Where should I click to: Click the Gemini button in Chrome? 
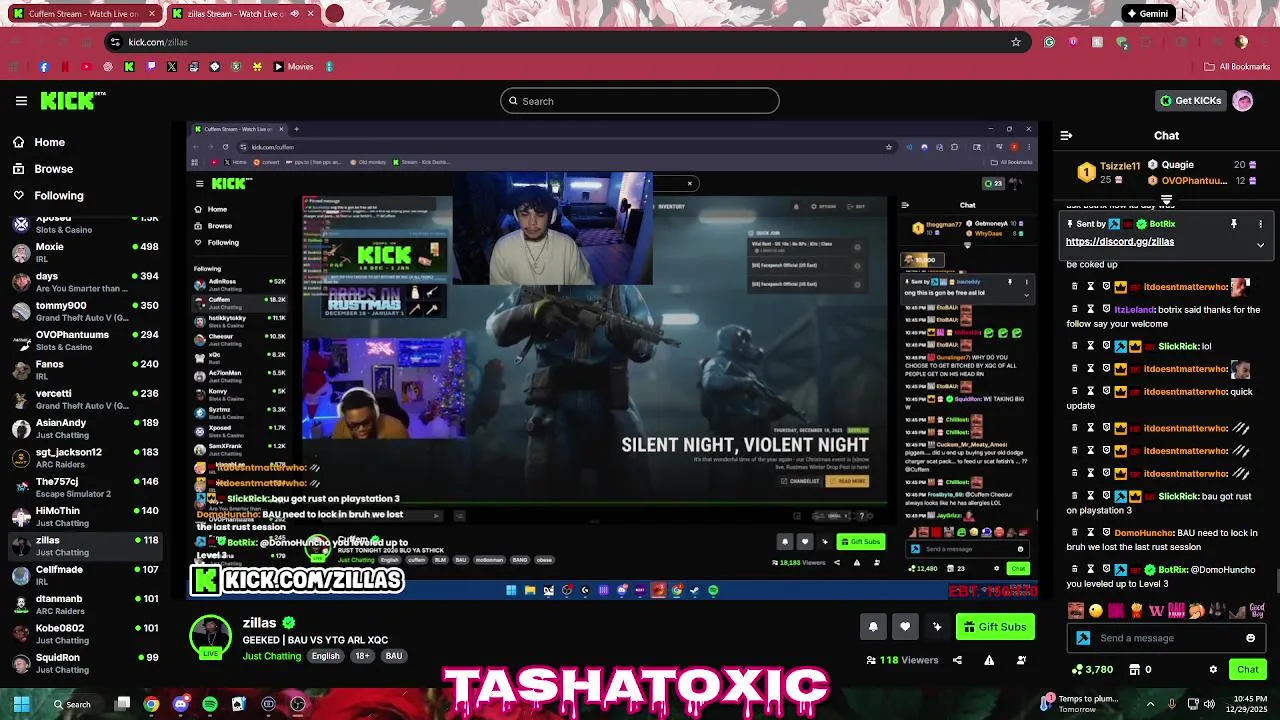pyautogui.click(x=1147, y=14)
